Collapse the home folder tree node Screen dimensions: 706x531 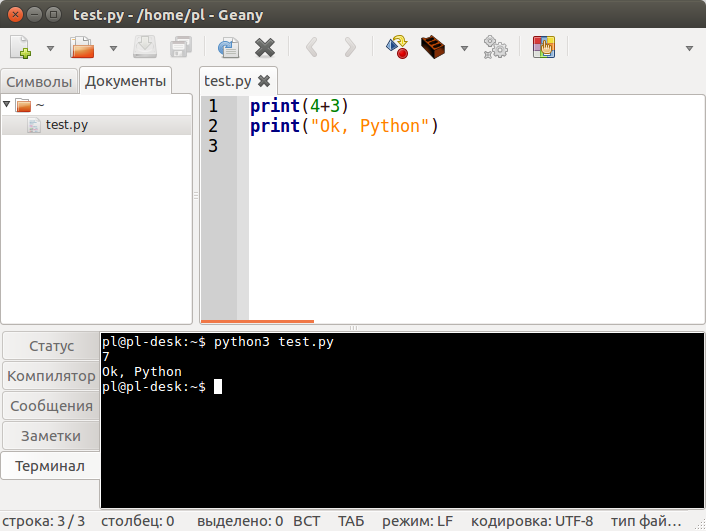(x=7, y=104)
